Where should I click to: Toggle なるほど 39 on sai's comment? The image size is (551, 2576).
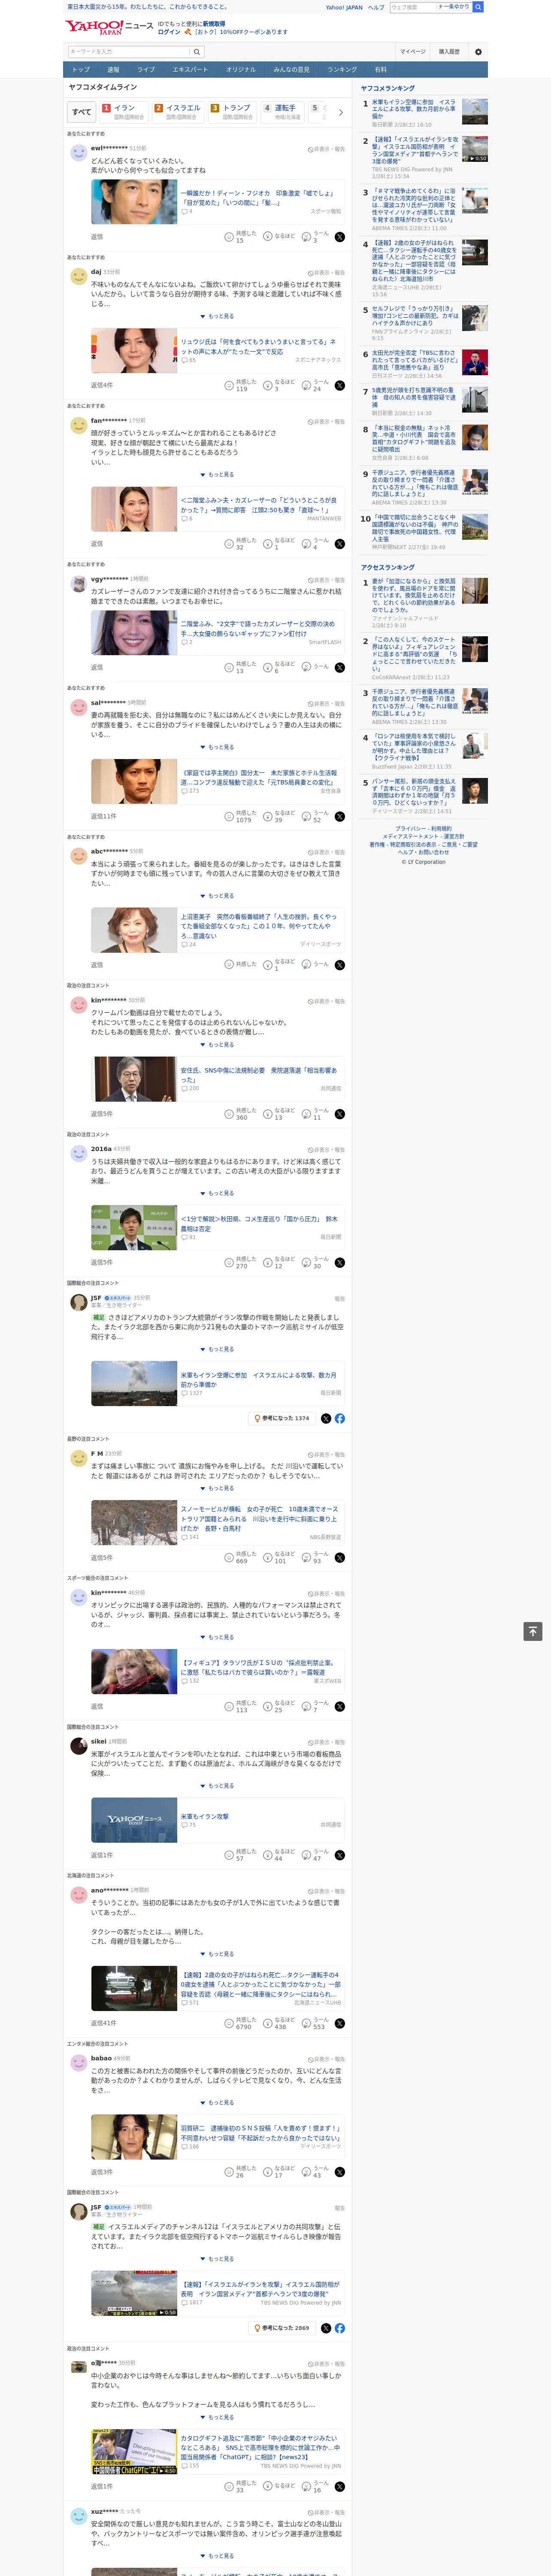coord(280,816)
